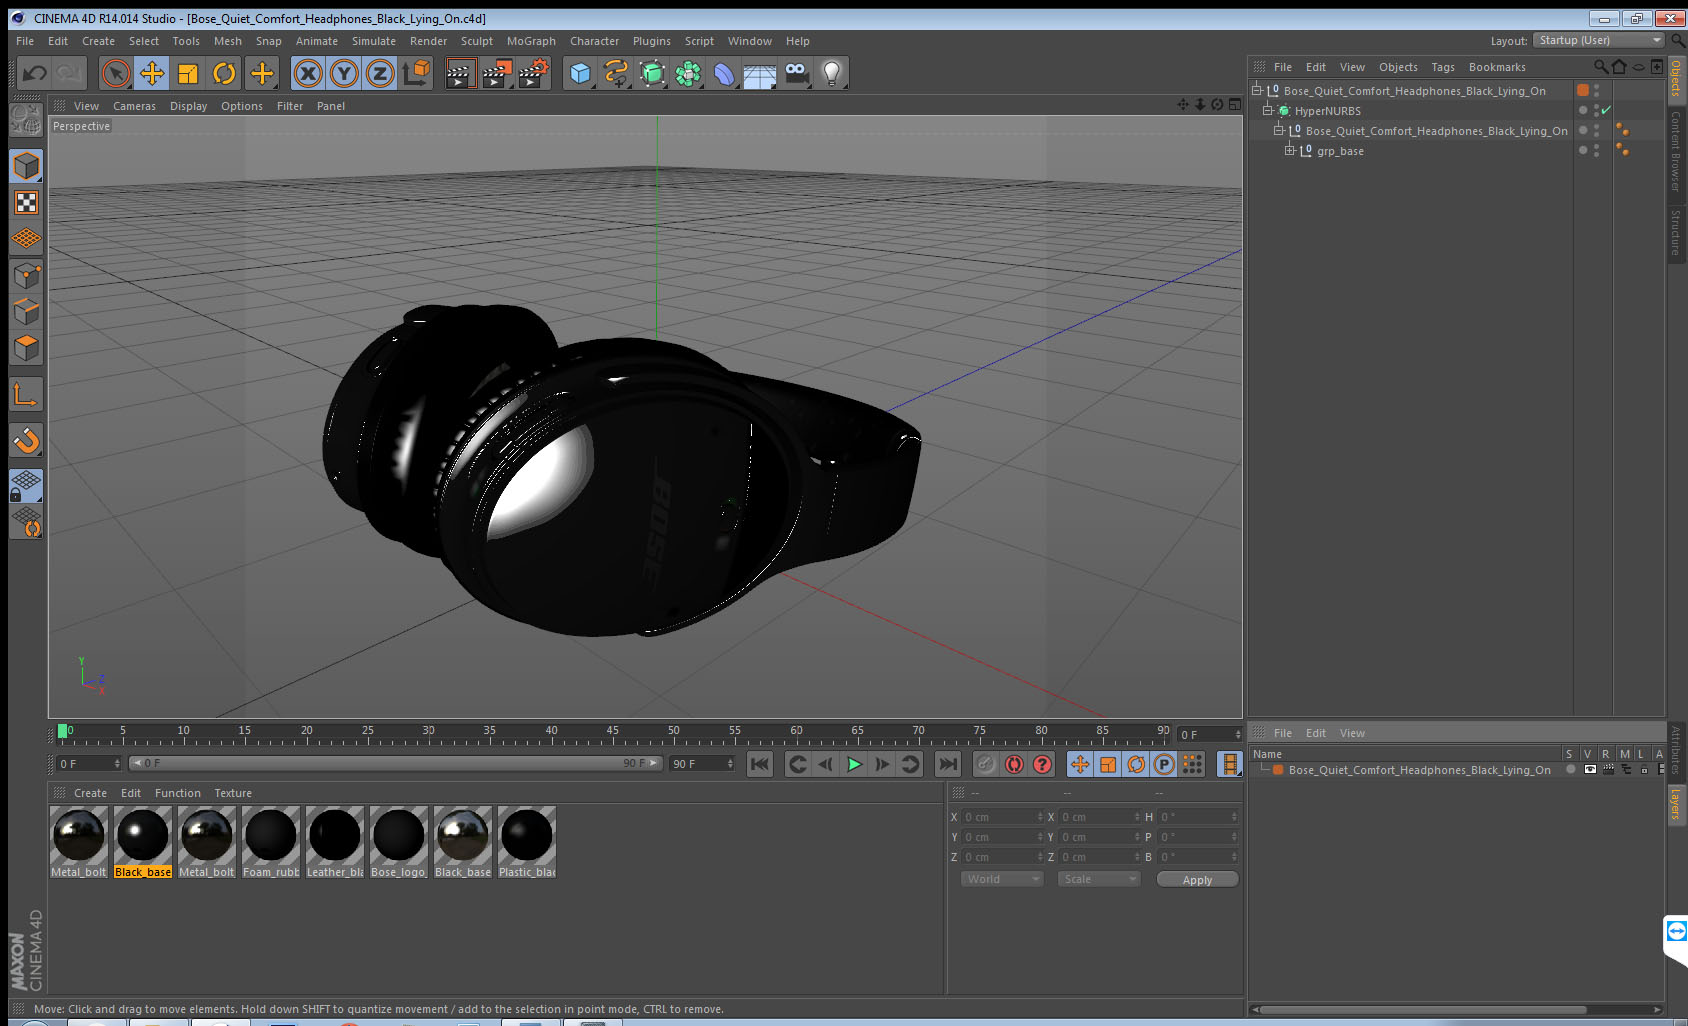Switch to Model mode

point(26,166)
